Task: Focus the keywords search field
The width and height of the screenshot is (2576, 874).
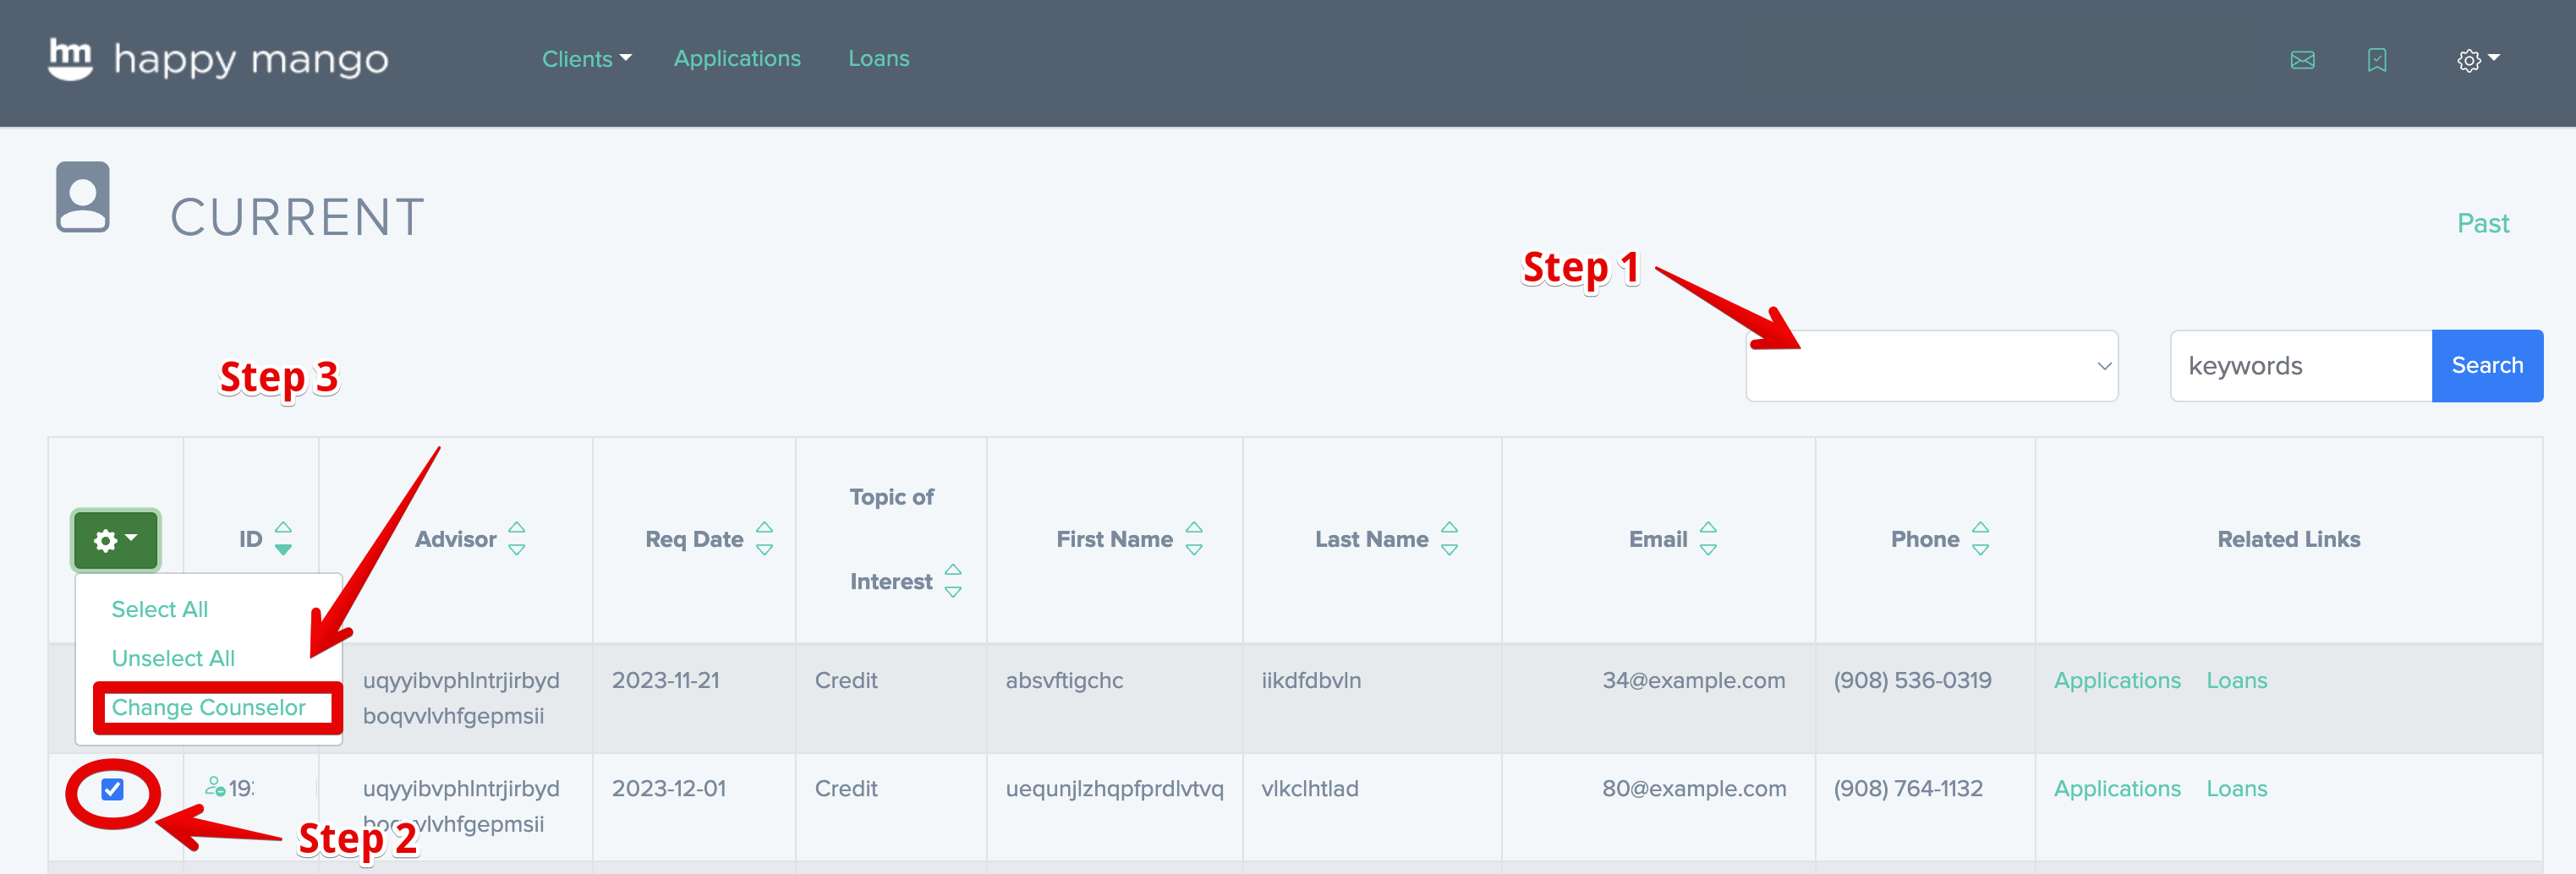Action: point(2300,366)
